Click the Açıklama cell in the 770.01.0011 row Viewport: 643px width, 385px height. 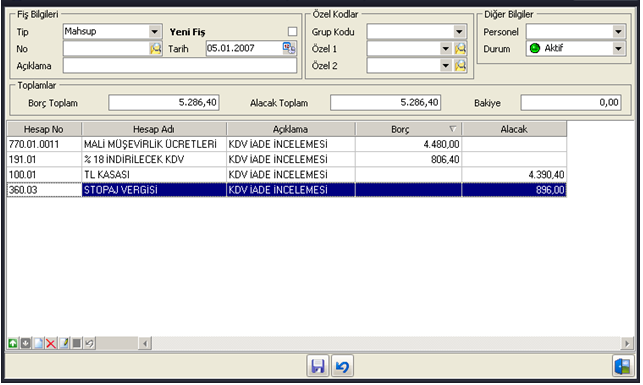pyautogui.click(x=291, y=144)
